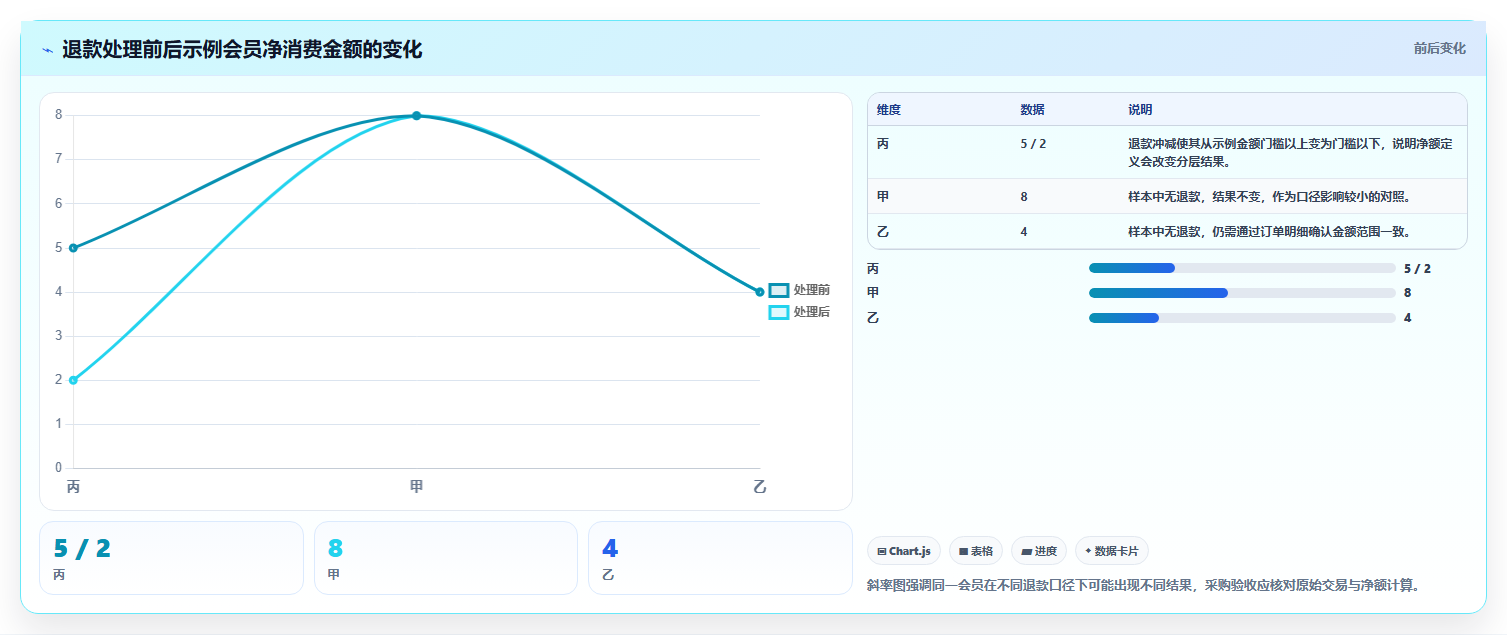This screenshot has width=1507, height=635.
Task: Click the 乙 x-axis label
Action: coord(759,487)
